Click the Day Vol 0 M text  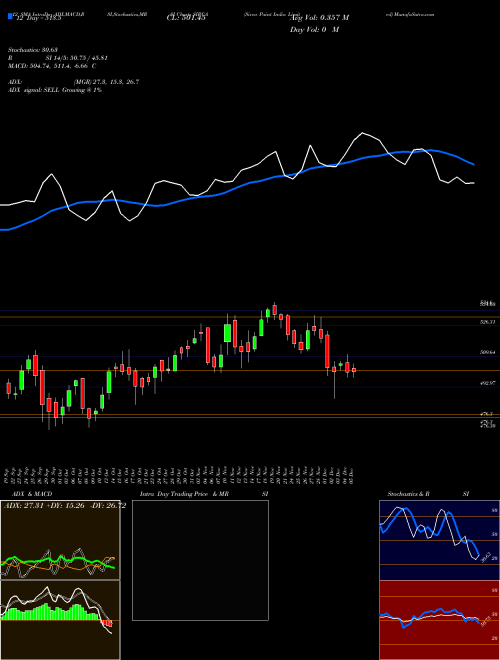314,30
